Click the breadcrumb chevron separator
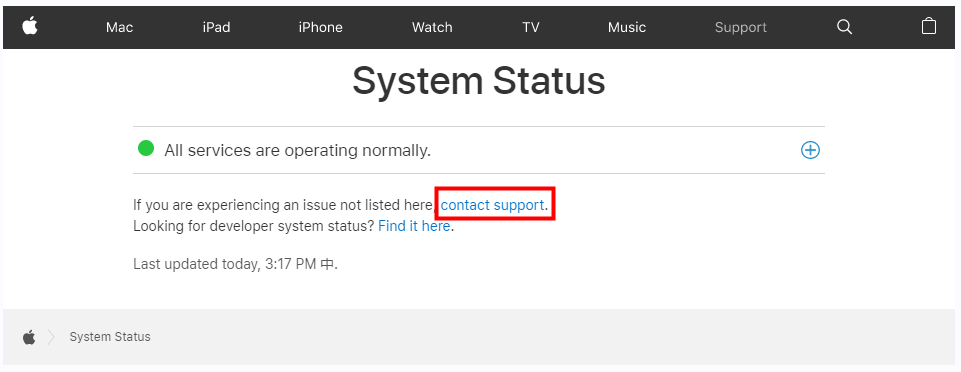Screen dimensions: 961x372 pyautogui.click(x=51, y=337)
